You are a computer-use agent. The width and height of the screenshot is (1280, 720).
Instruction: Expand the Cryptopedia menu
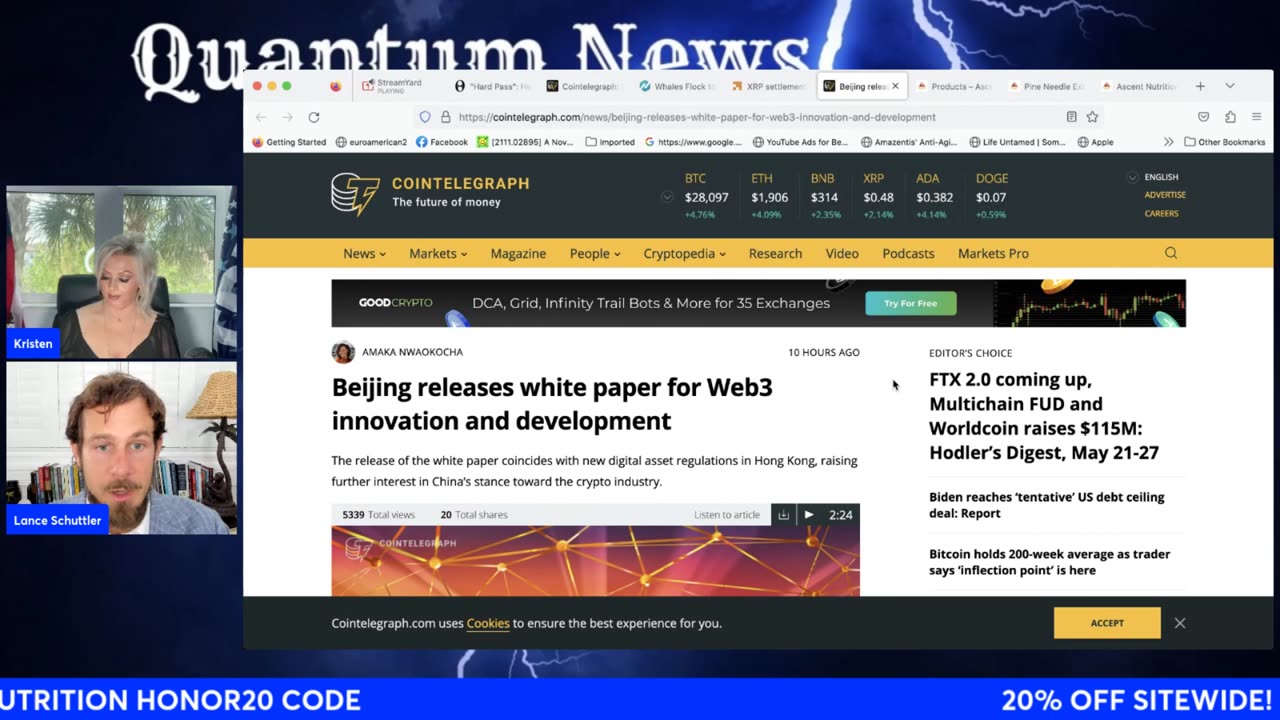tap(685, 253)
